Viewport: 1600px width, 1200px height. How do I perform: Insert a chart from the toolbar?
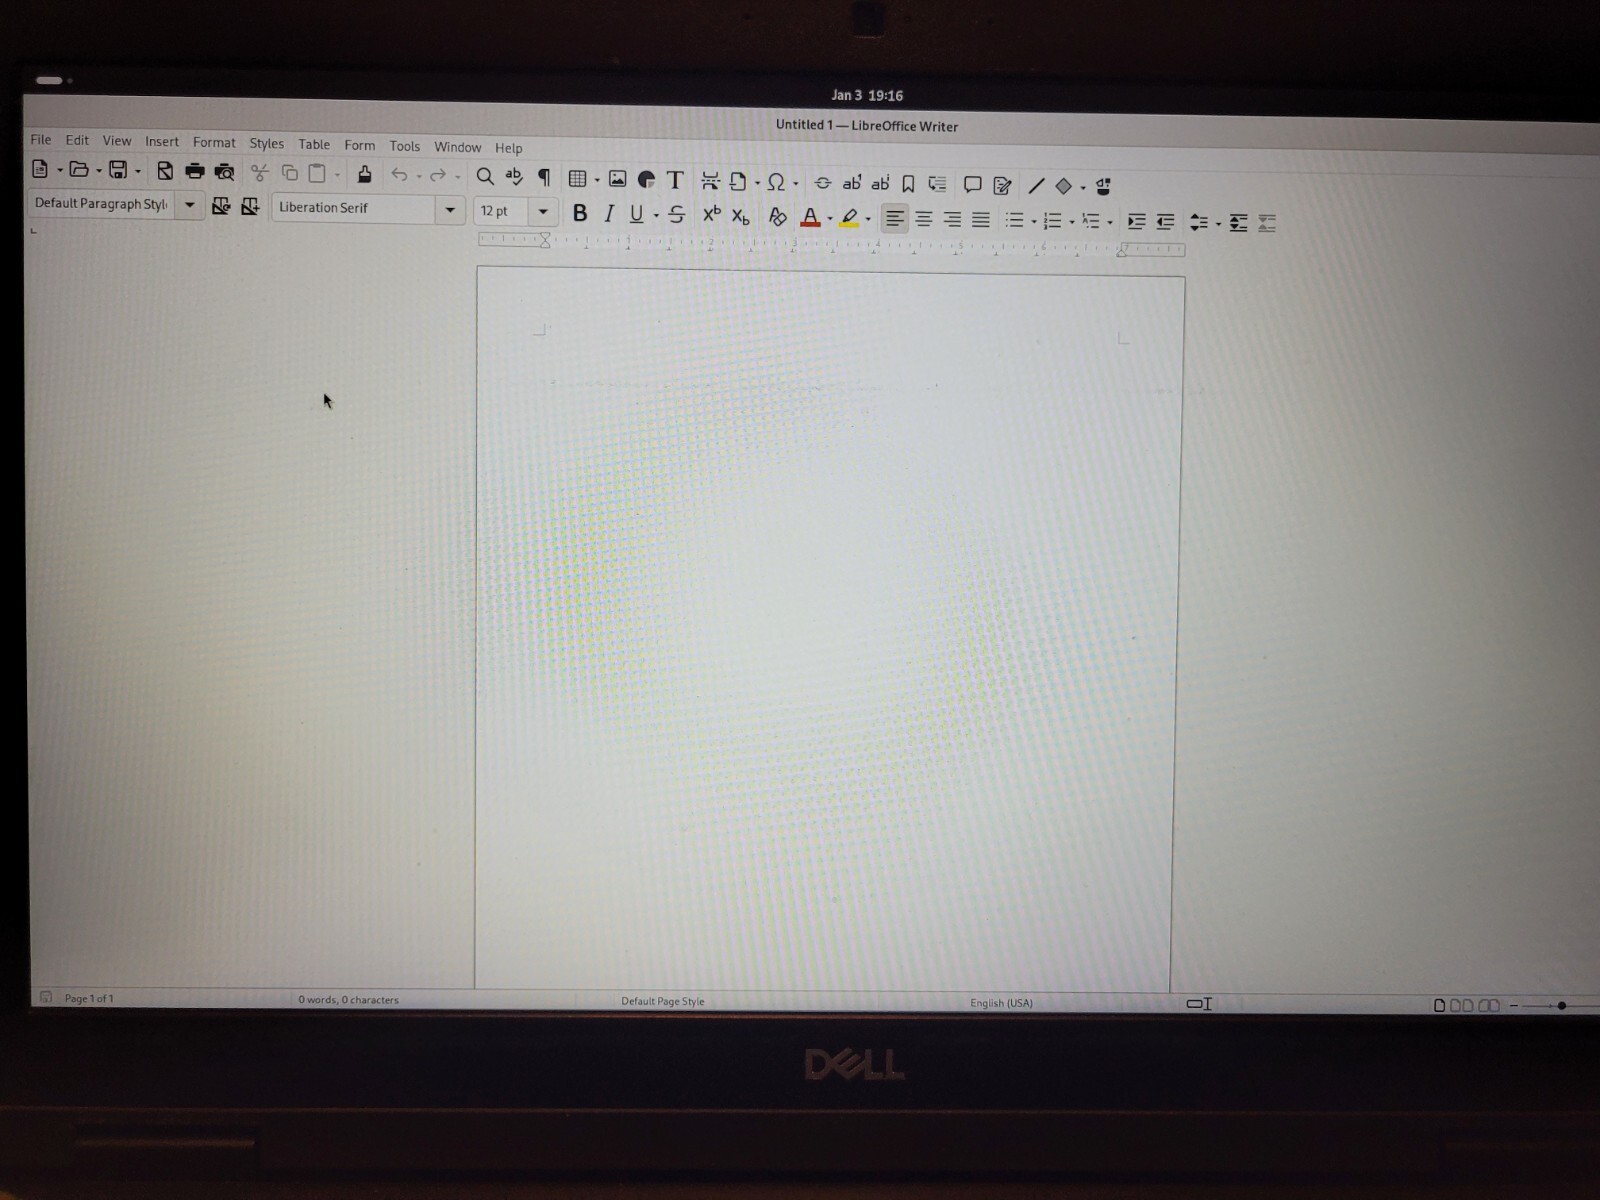coord(646,180)
